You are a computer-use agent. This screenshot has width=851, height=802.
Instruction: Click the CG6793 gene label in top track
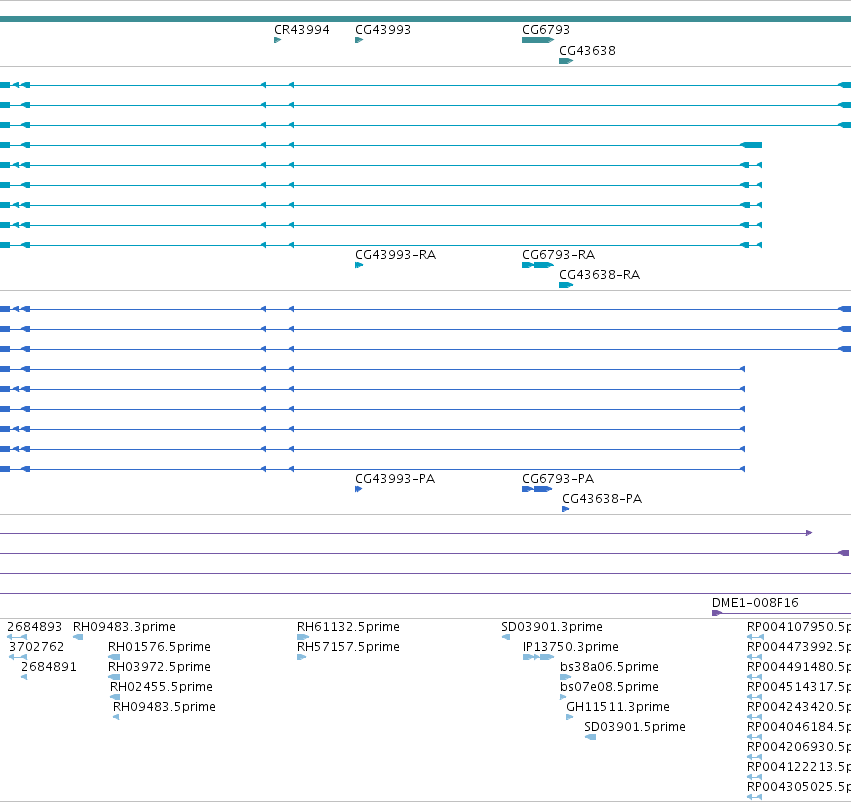pos(546,30)
